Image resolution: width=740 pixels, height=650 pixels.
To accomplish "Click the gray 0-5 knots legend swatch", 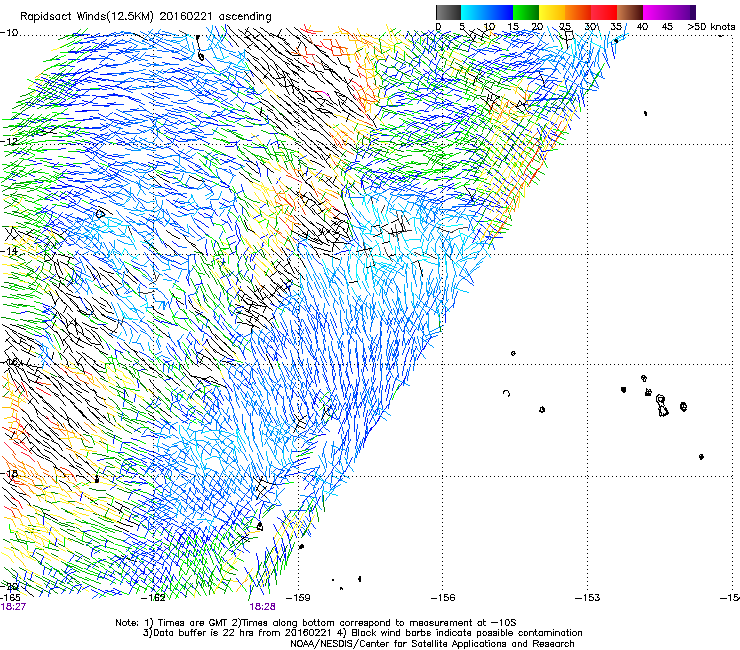I will click(448, 12).
